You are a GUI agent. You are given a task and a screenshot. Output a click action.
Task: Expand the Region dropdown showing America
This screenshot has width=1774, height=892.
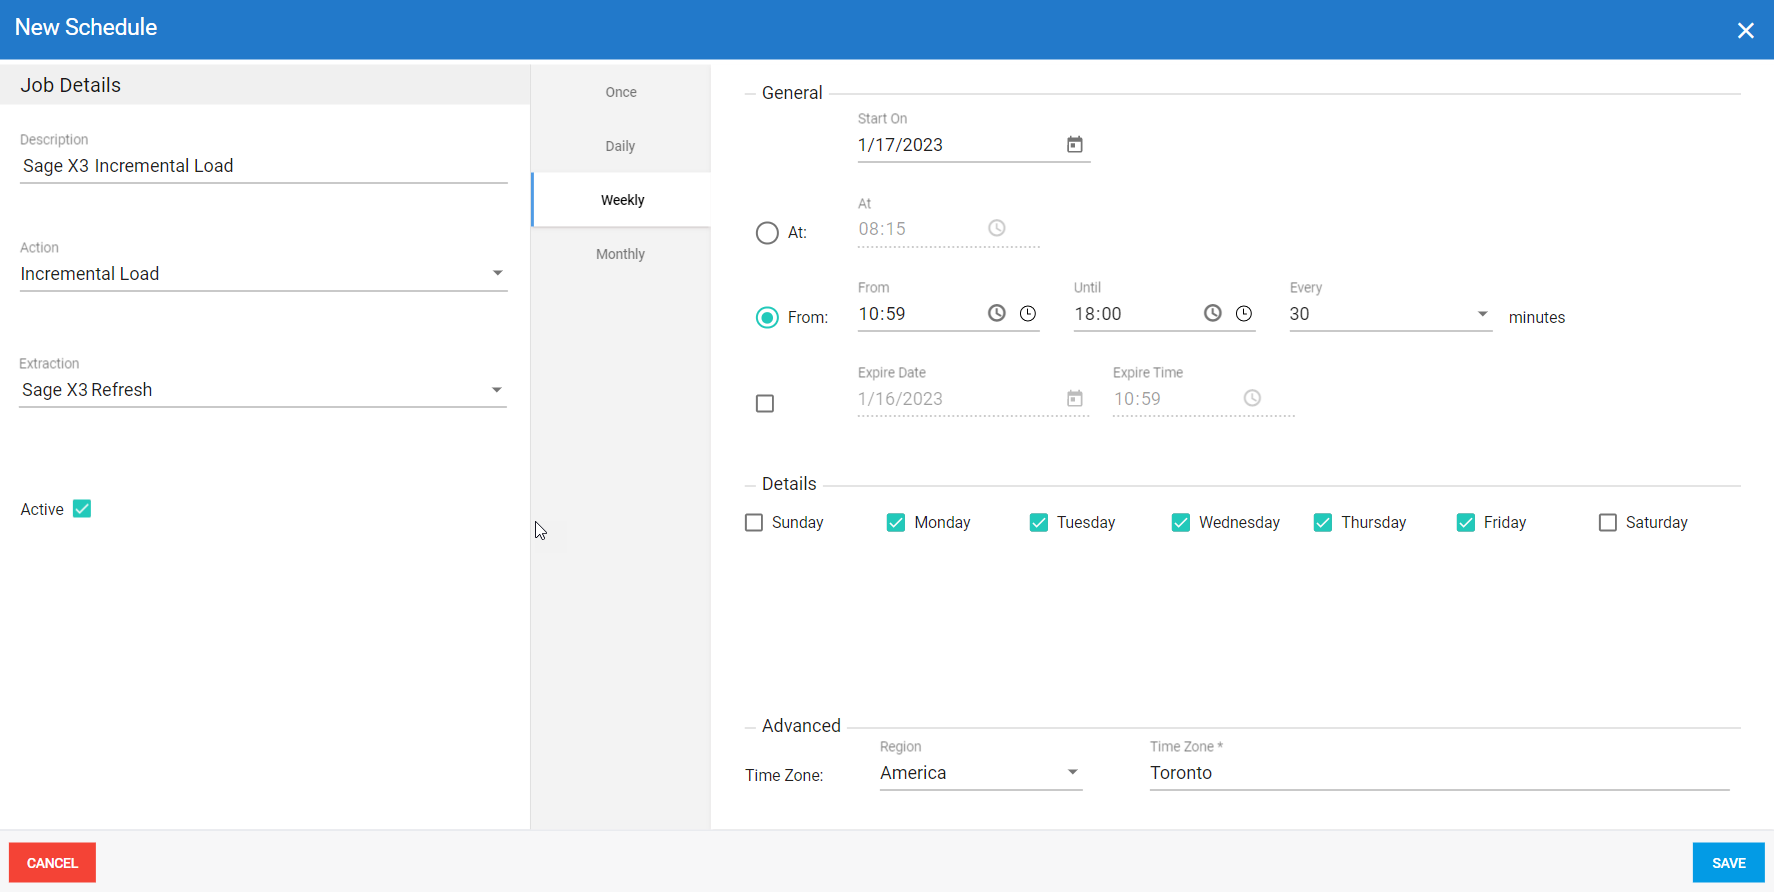pyautogui.click(x=1072, y=772)
